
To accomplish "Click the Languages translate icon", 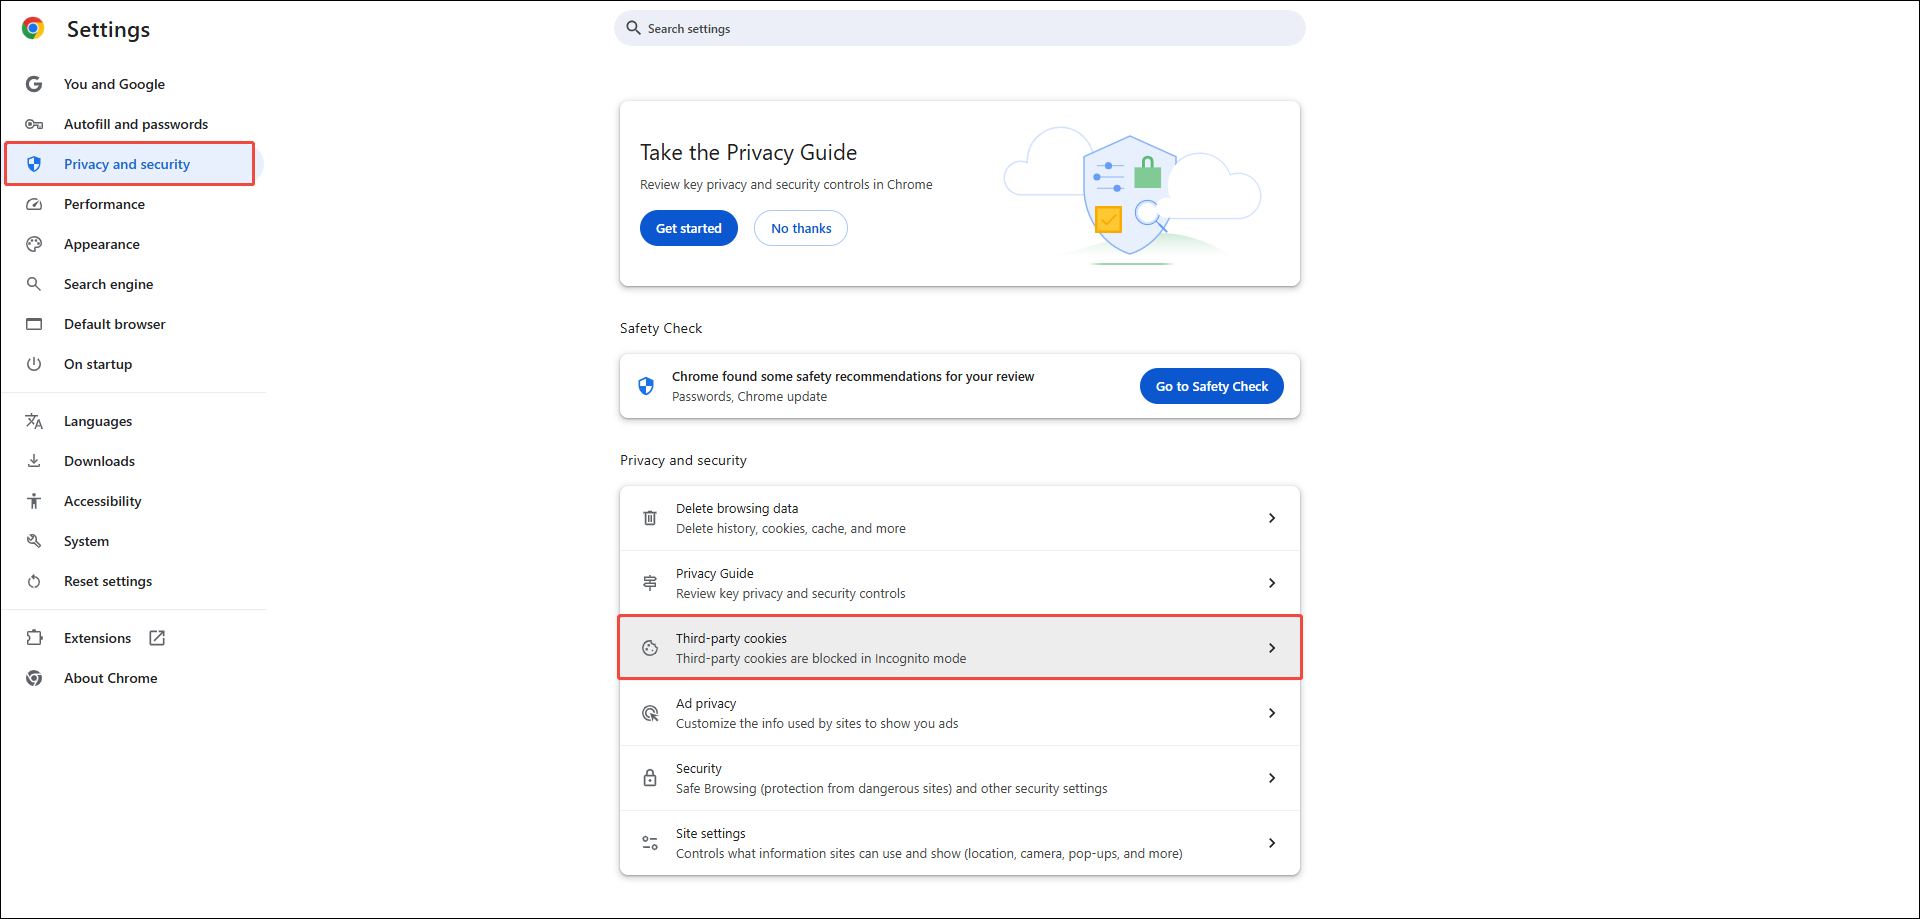I will (x=34, y=421).
